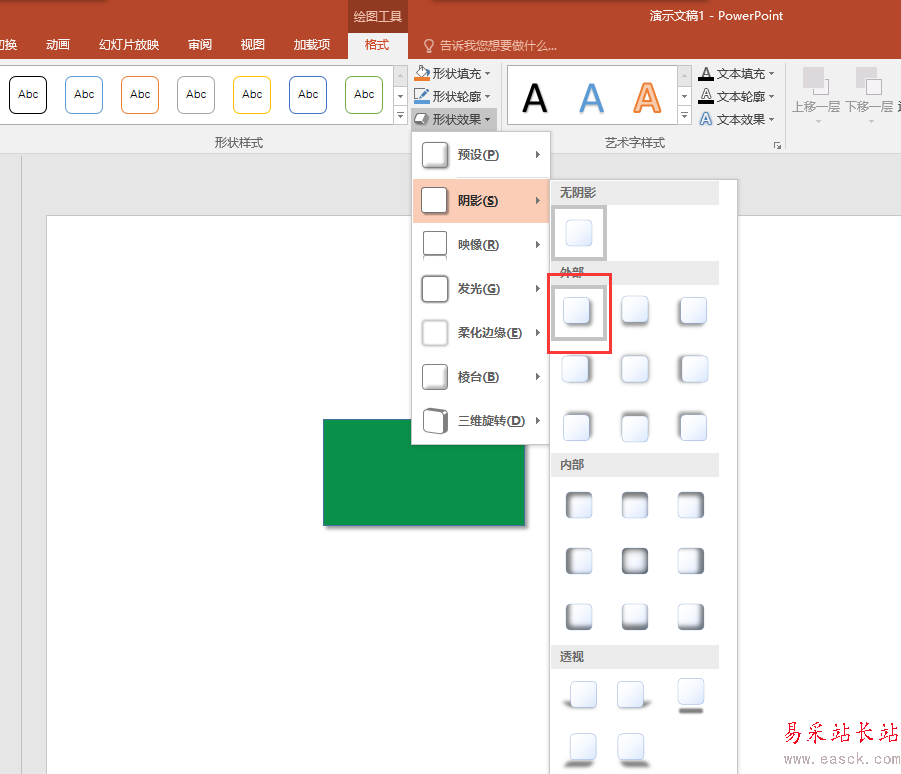The width and height of the screenshot is (901, 774).
Task: Apply the orange outline Abc shape style
Action: pos(140,95)
